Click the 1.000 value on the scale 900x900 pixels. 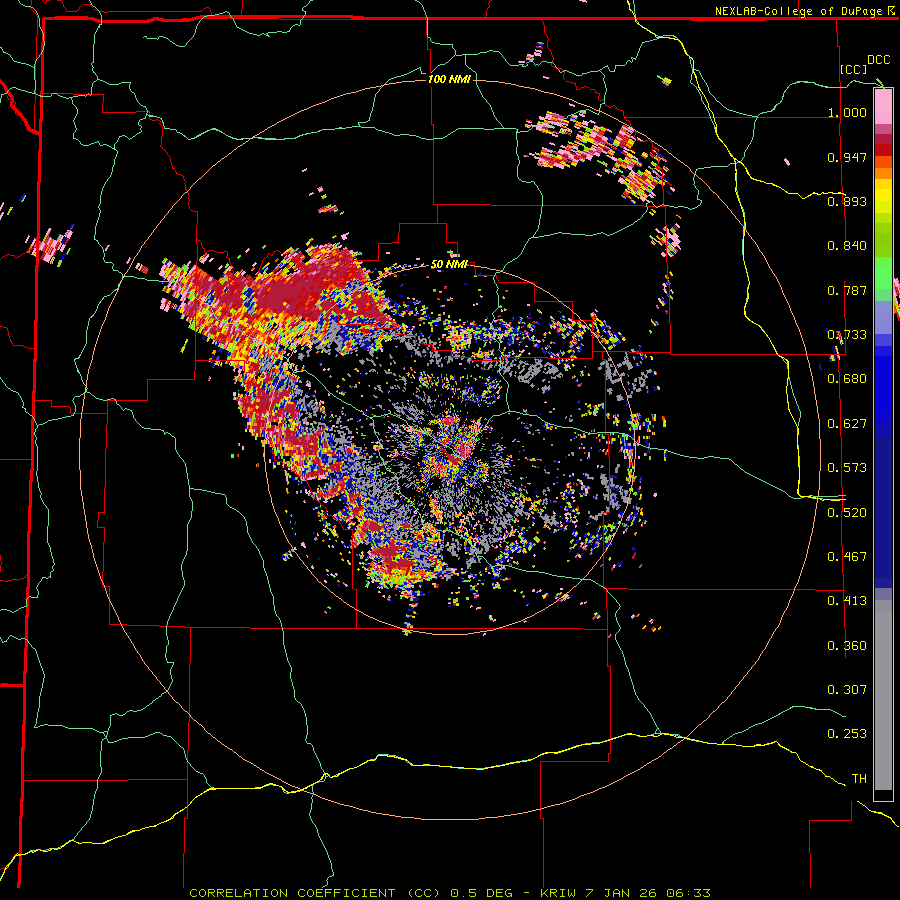(847, 112)
